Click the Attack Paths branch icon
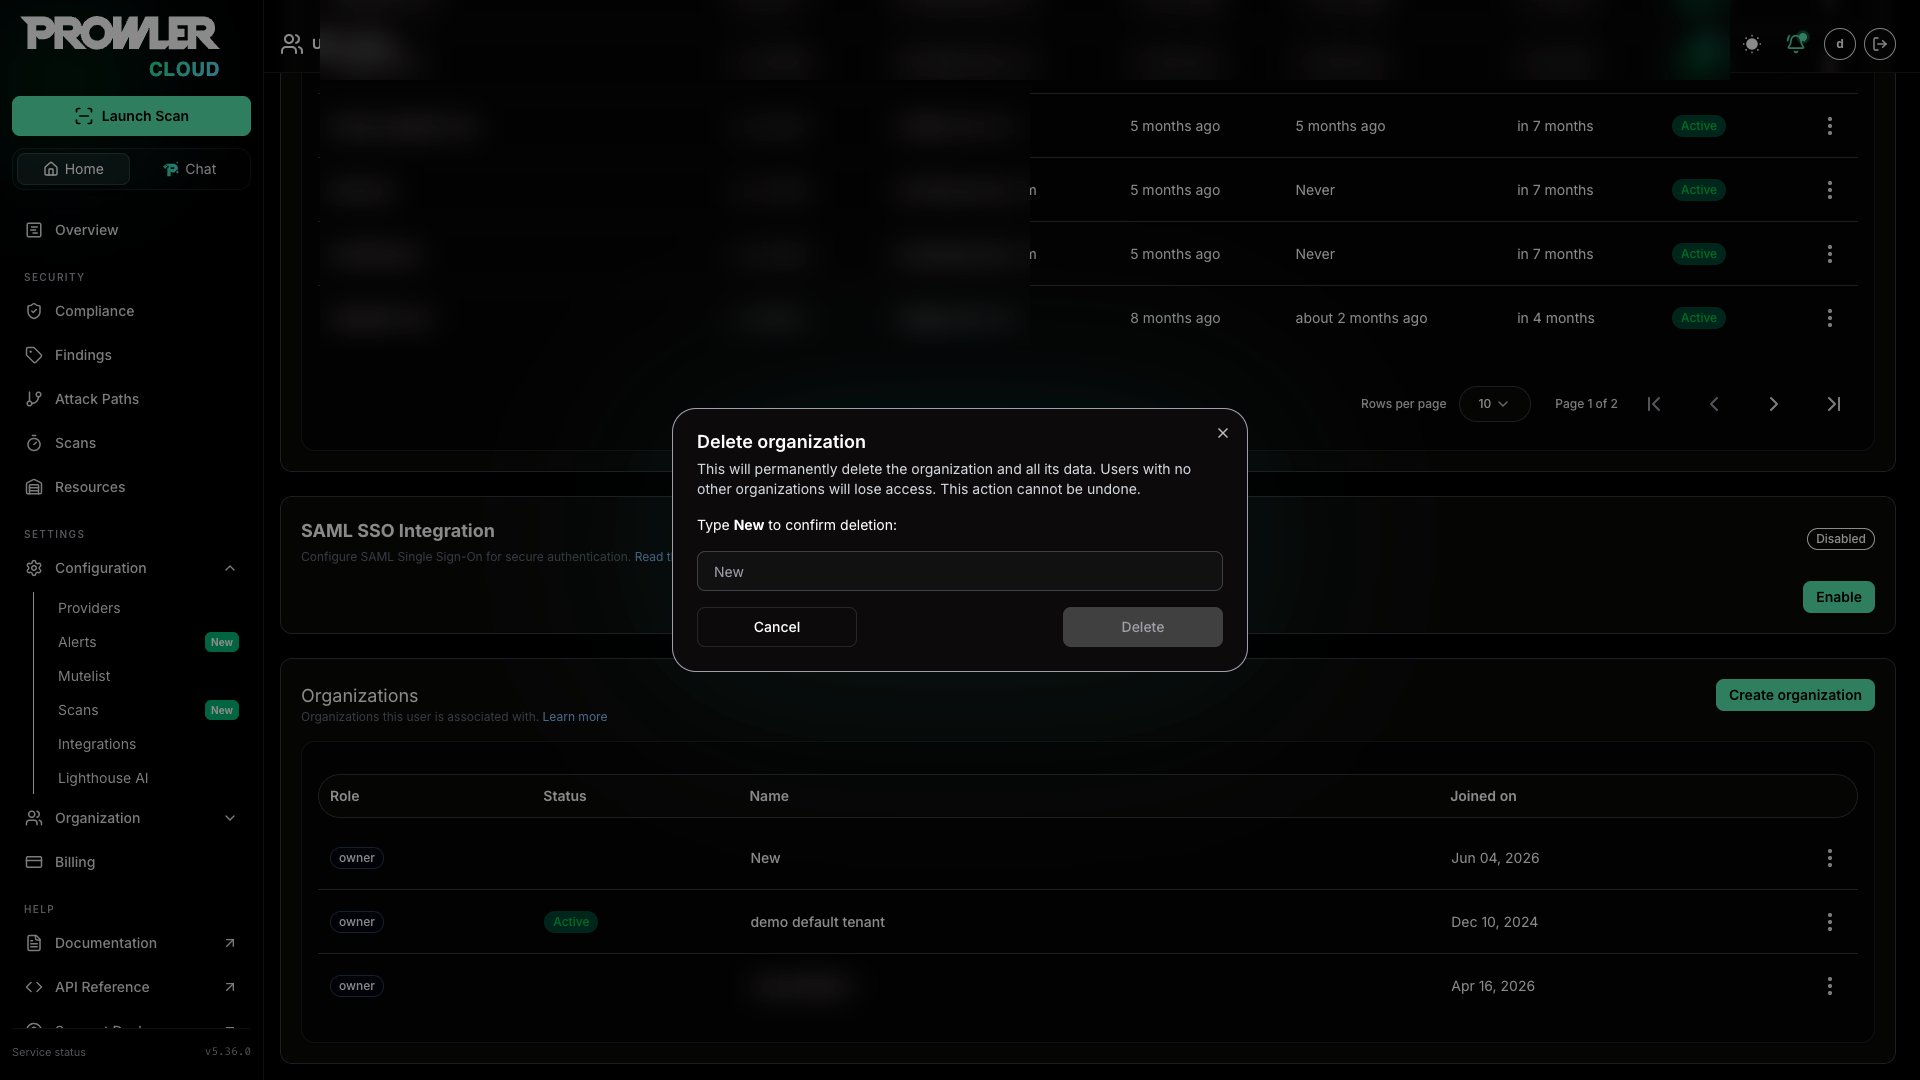The width and height of the screenshot is (1920, 1080). (34, 399)
